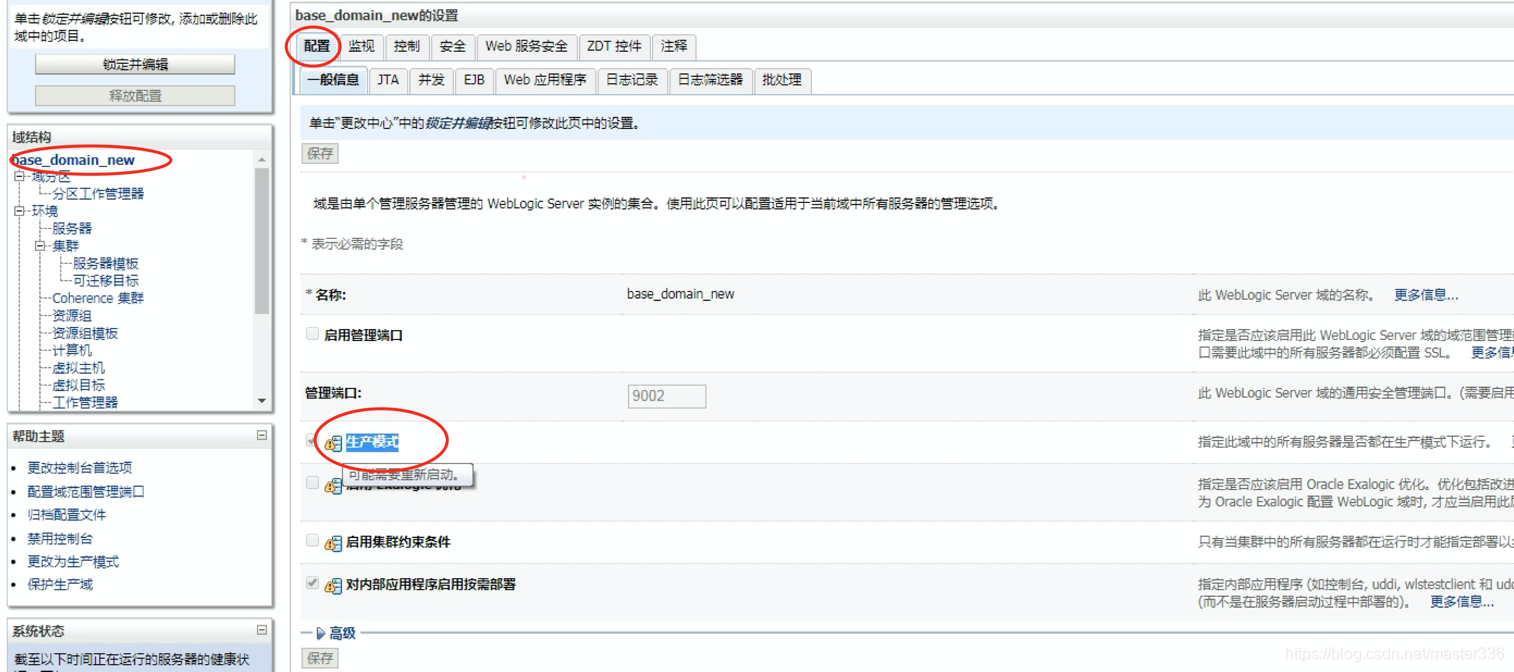Image resolution: width=1514 pixels, height=672 pixels.
Task: Open 虚拟主机 in the domain tree
Action: 79,368
